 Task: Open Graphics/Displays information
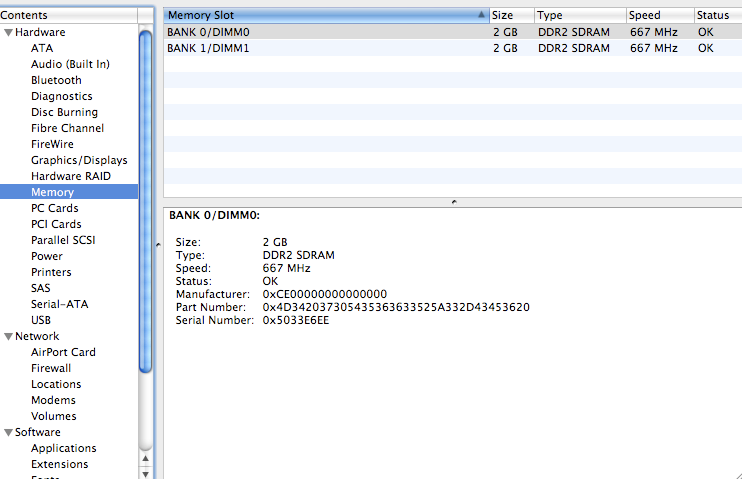tap(79, 160)
